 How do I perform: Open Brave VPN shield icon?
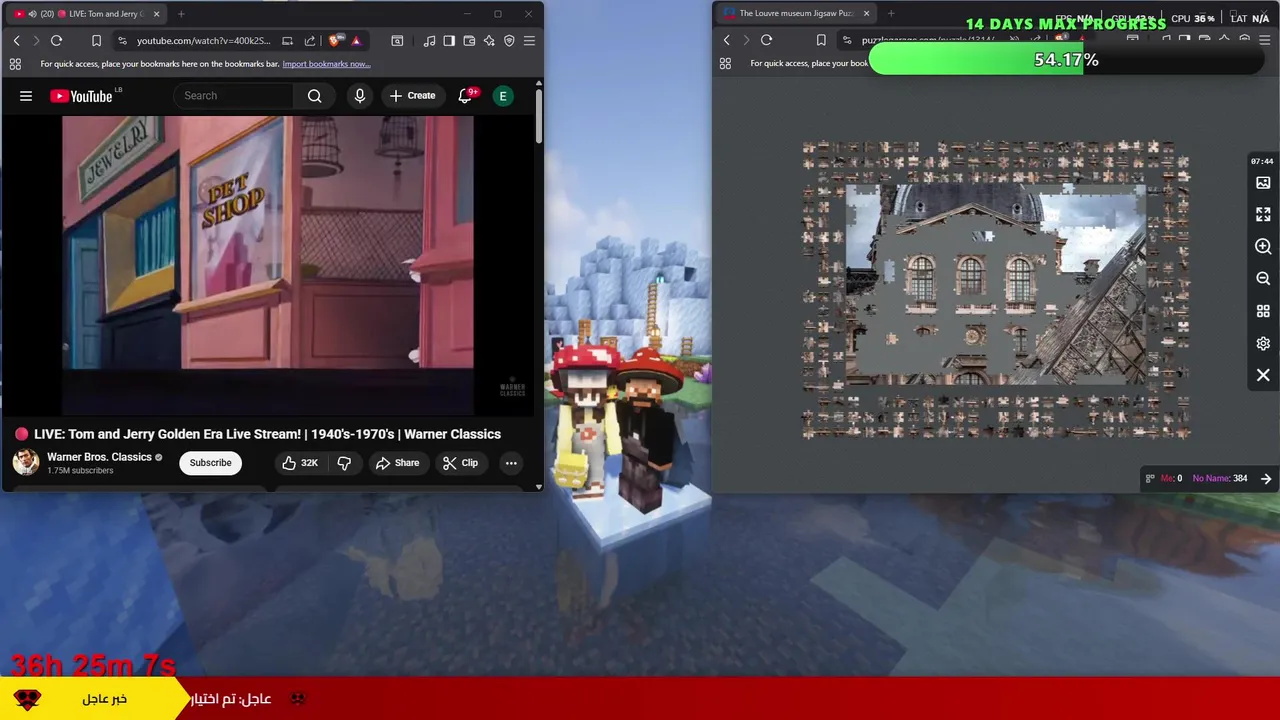509,40
